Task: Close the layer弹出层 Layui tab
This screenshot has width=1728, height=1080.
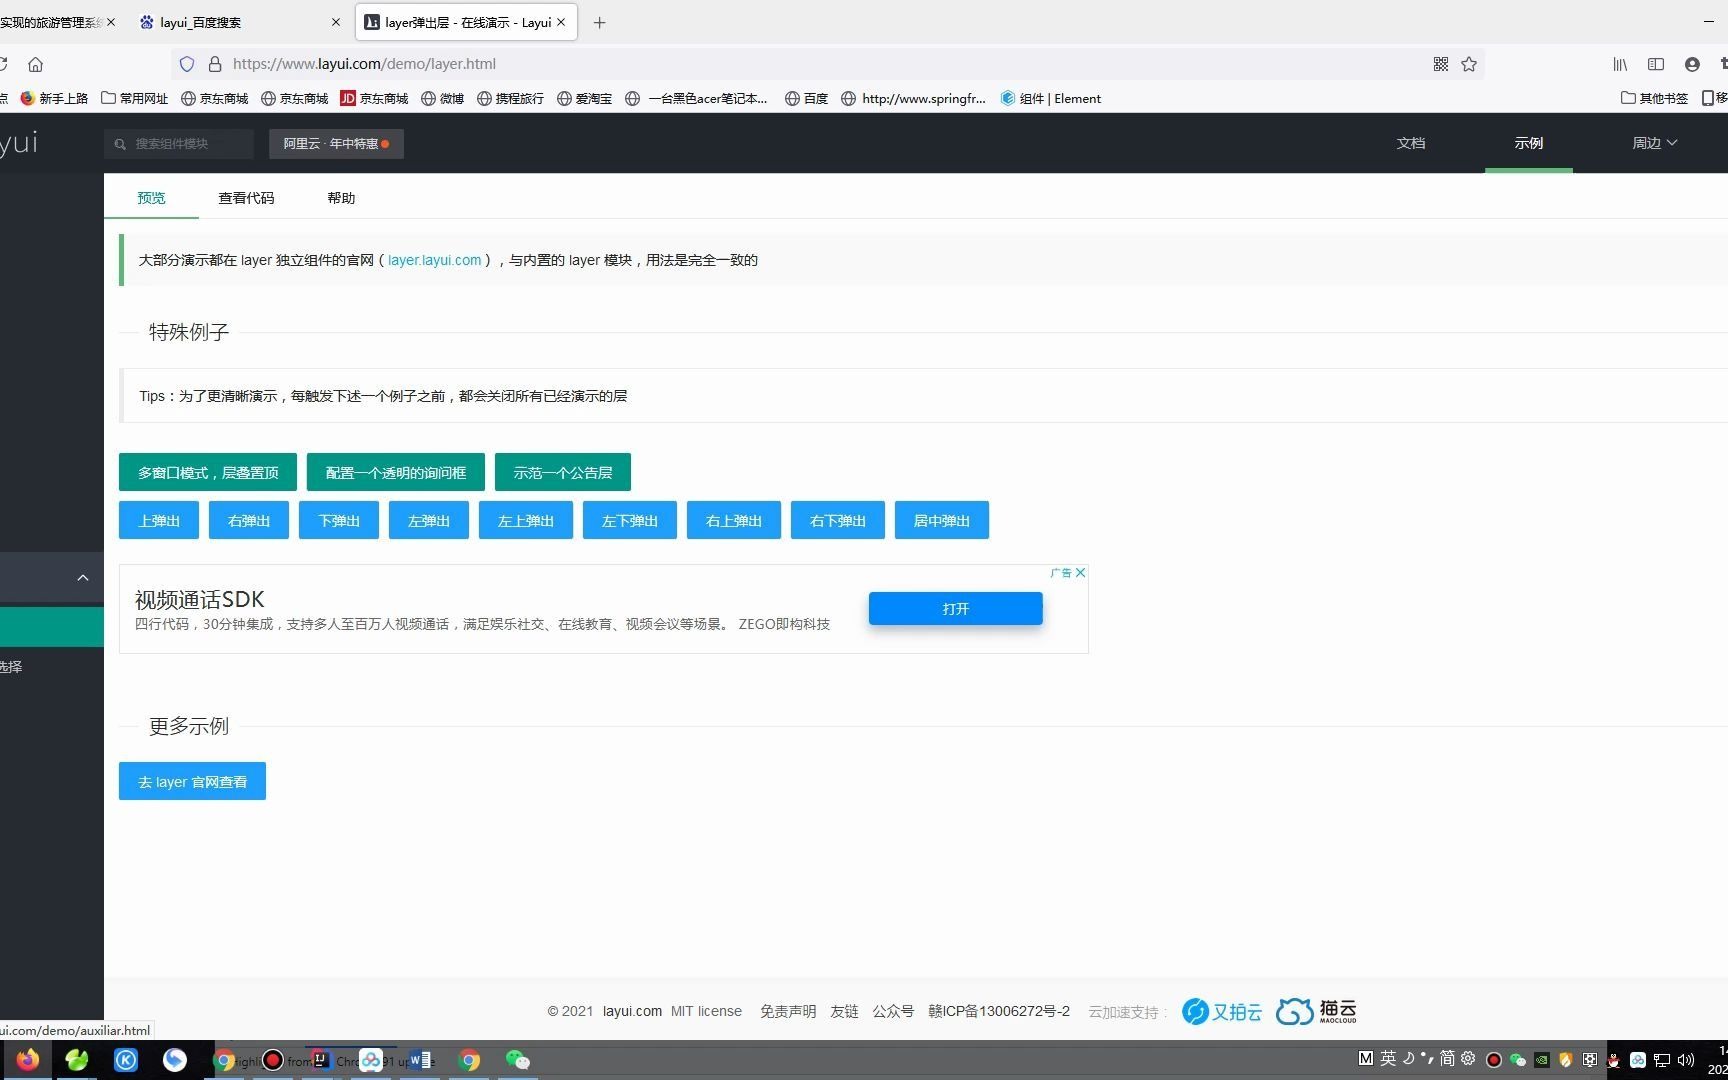Action: [x=561, y=22]
